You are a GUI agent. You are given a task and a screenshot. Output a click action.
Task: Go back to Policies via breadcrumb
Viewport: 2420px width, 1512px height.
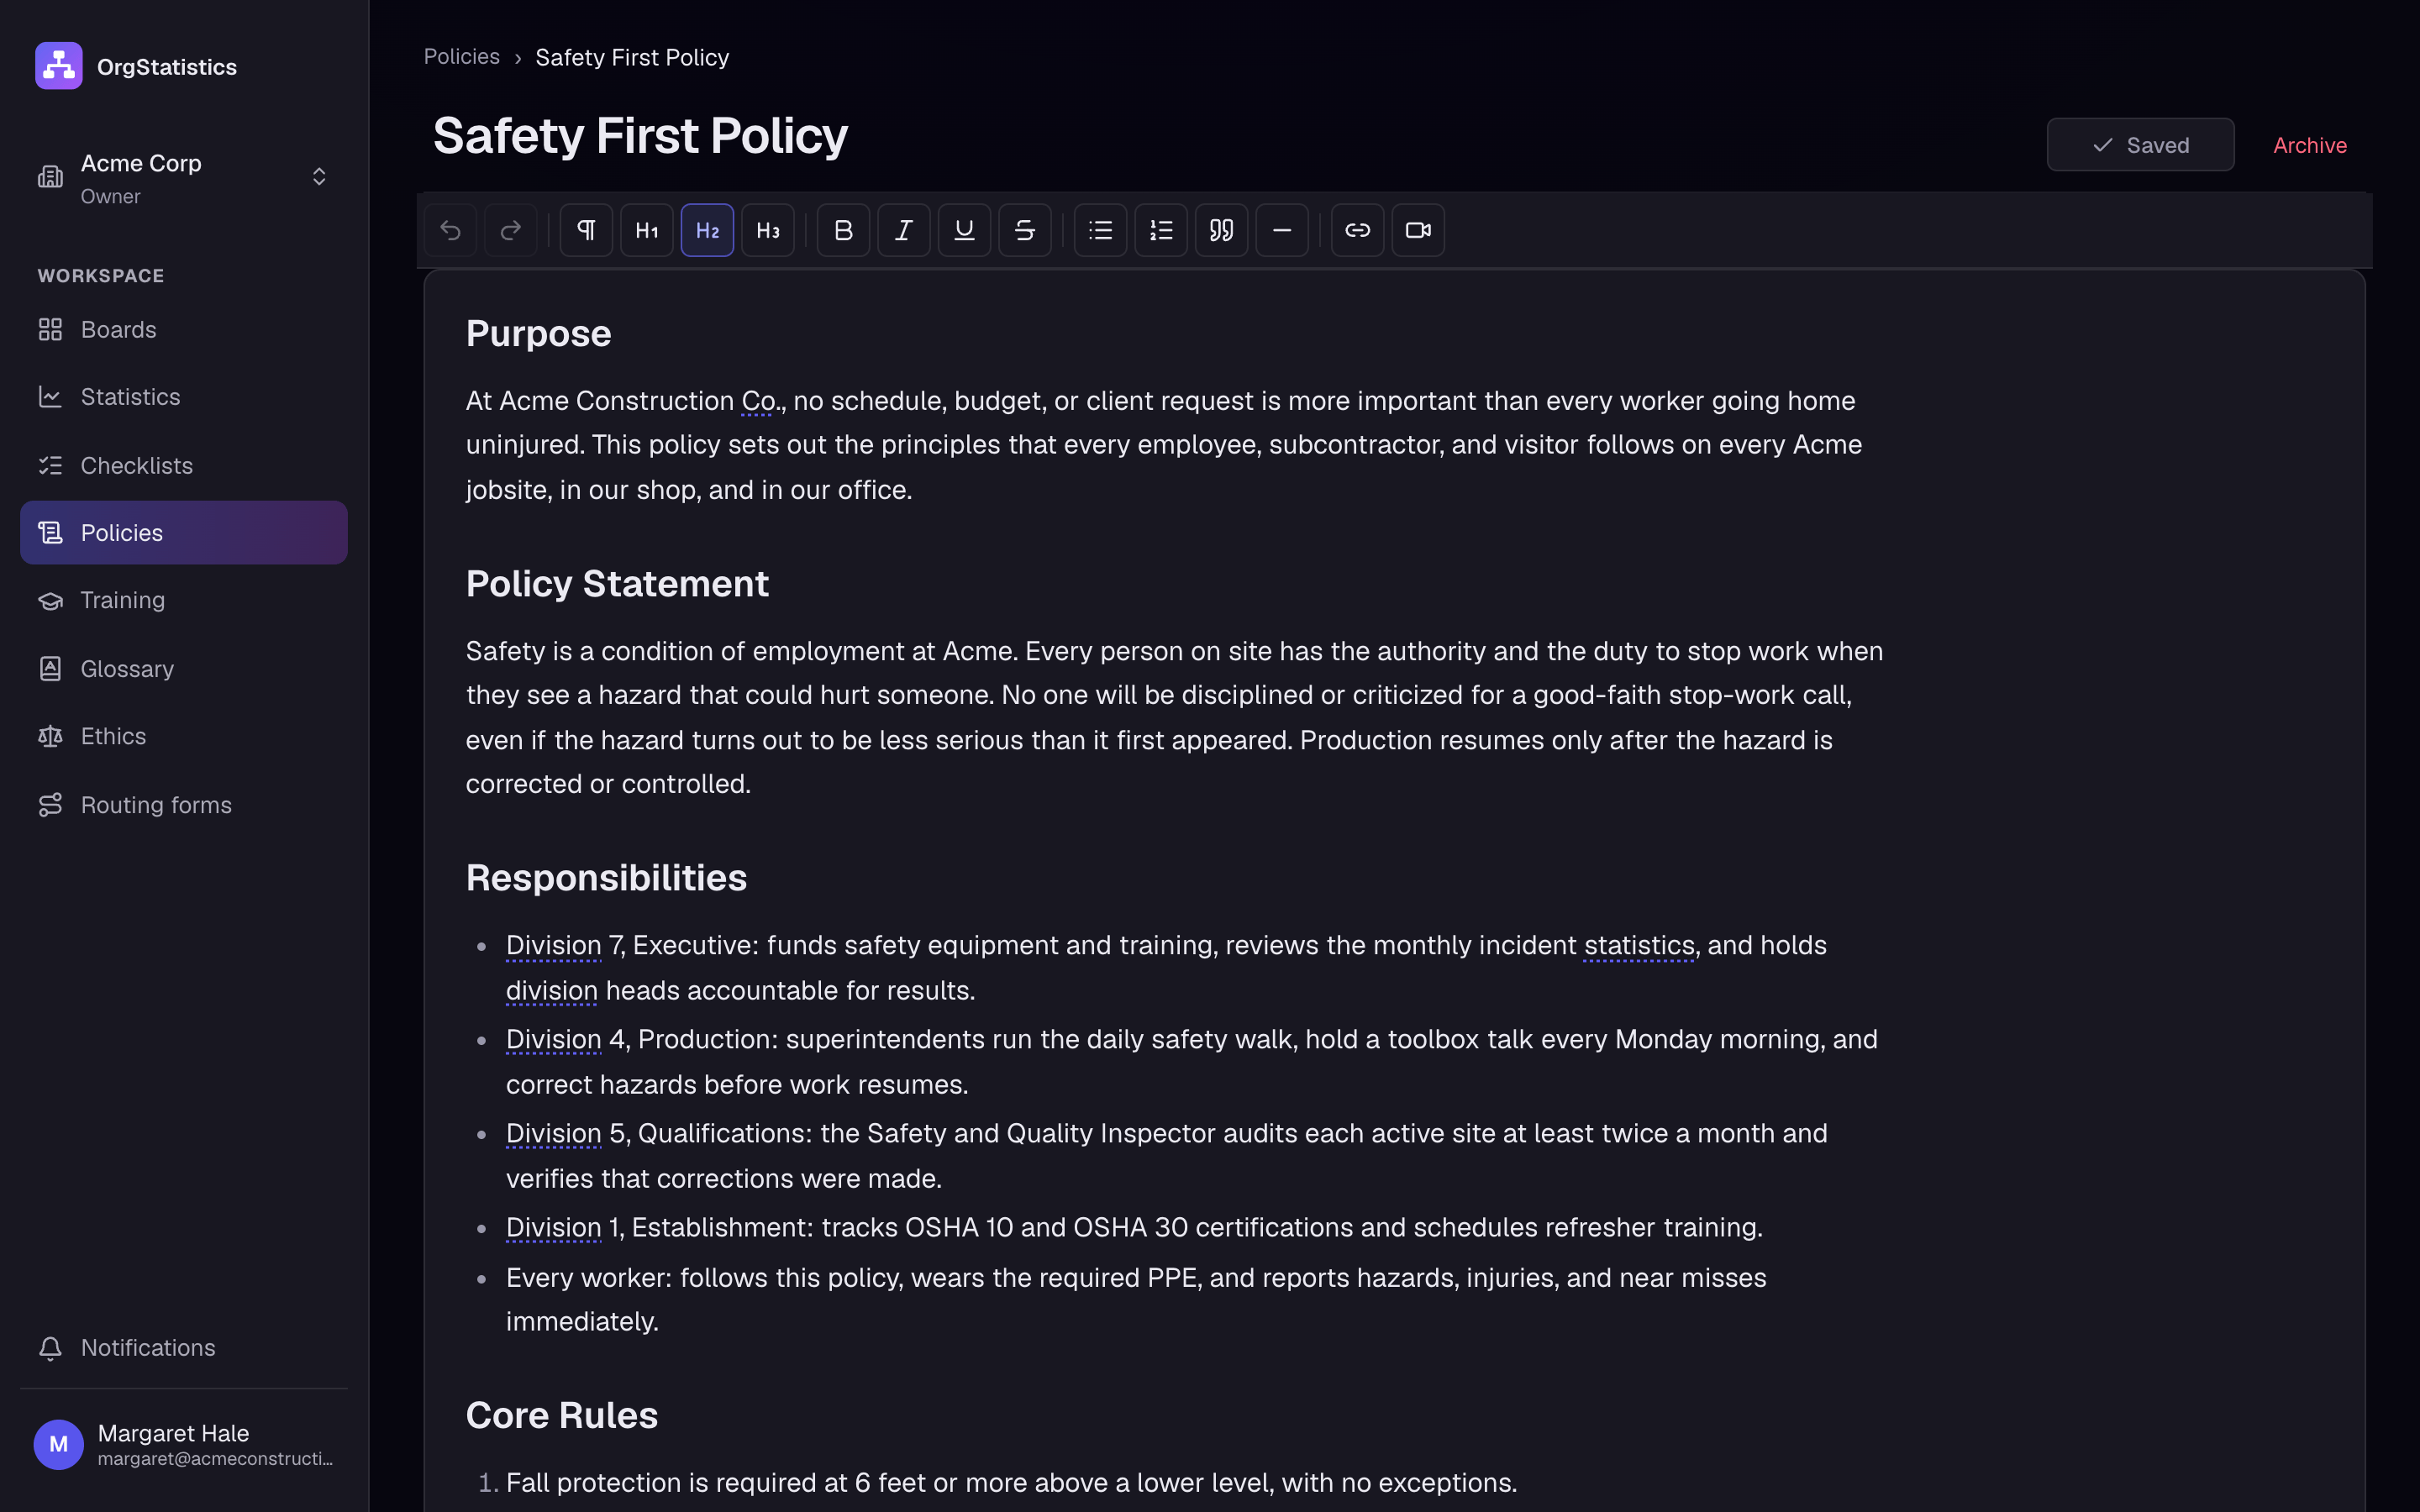coord(461,57)
